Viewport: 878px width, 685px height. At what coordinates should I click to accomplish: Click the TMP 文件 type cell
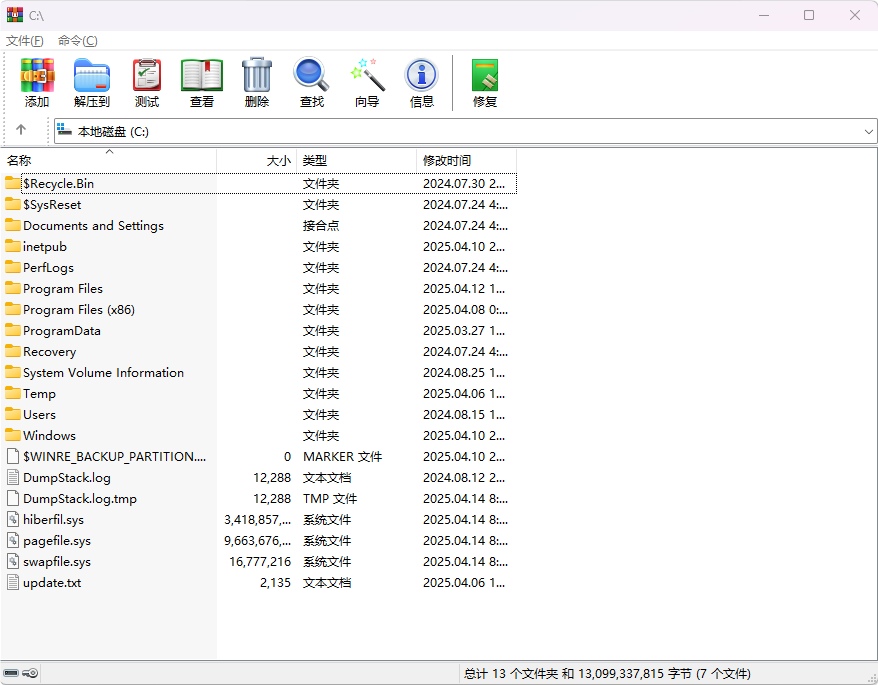330,498
